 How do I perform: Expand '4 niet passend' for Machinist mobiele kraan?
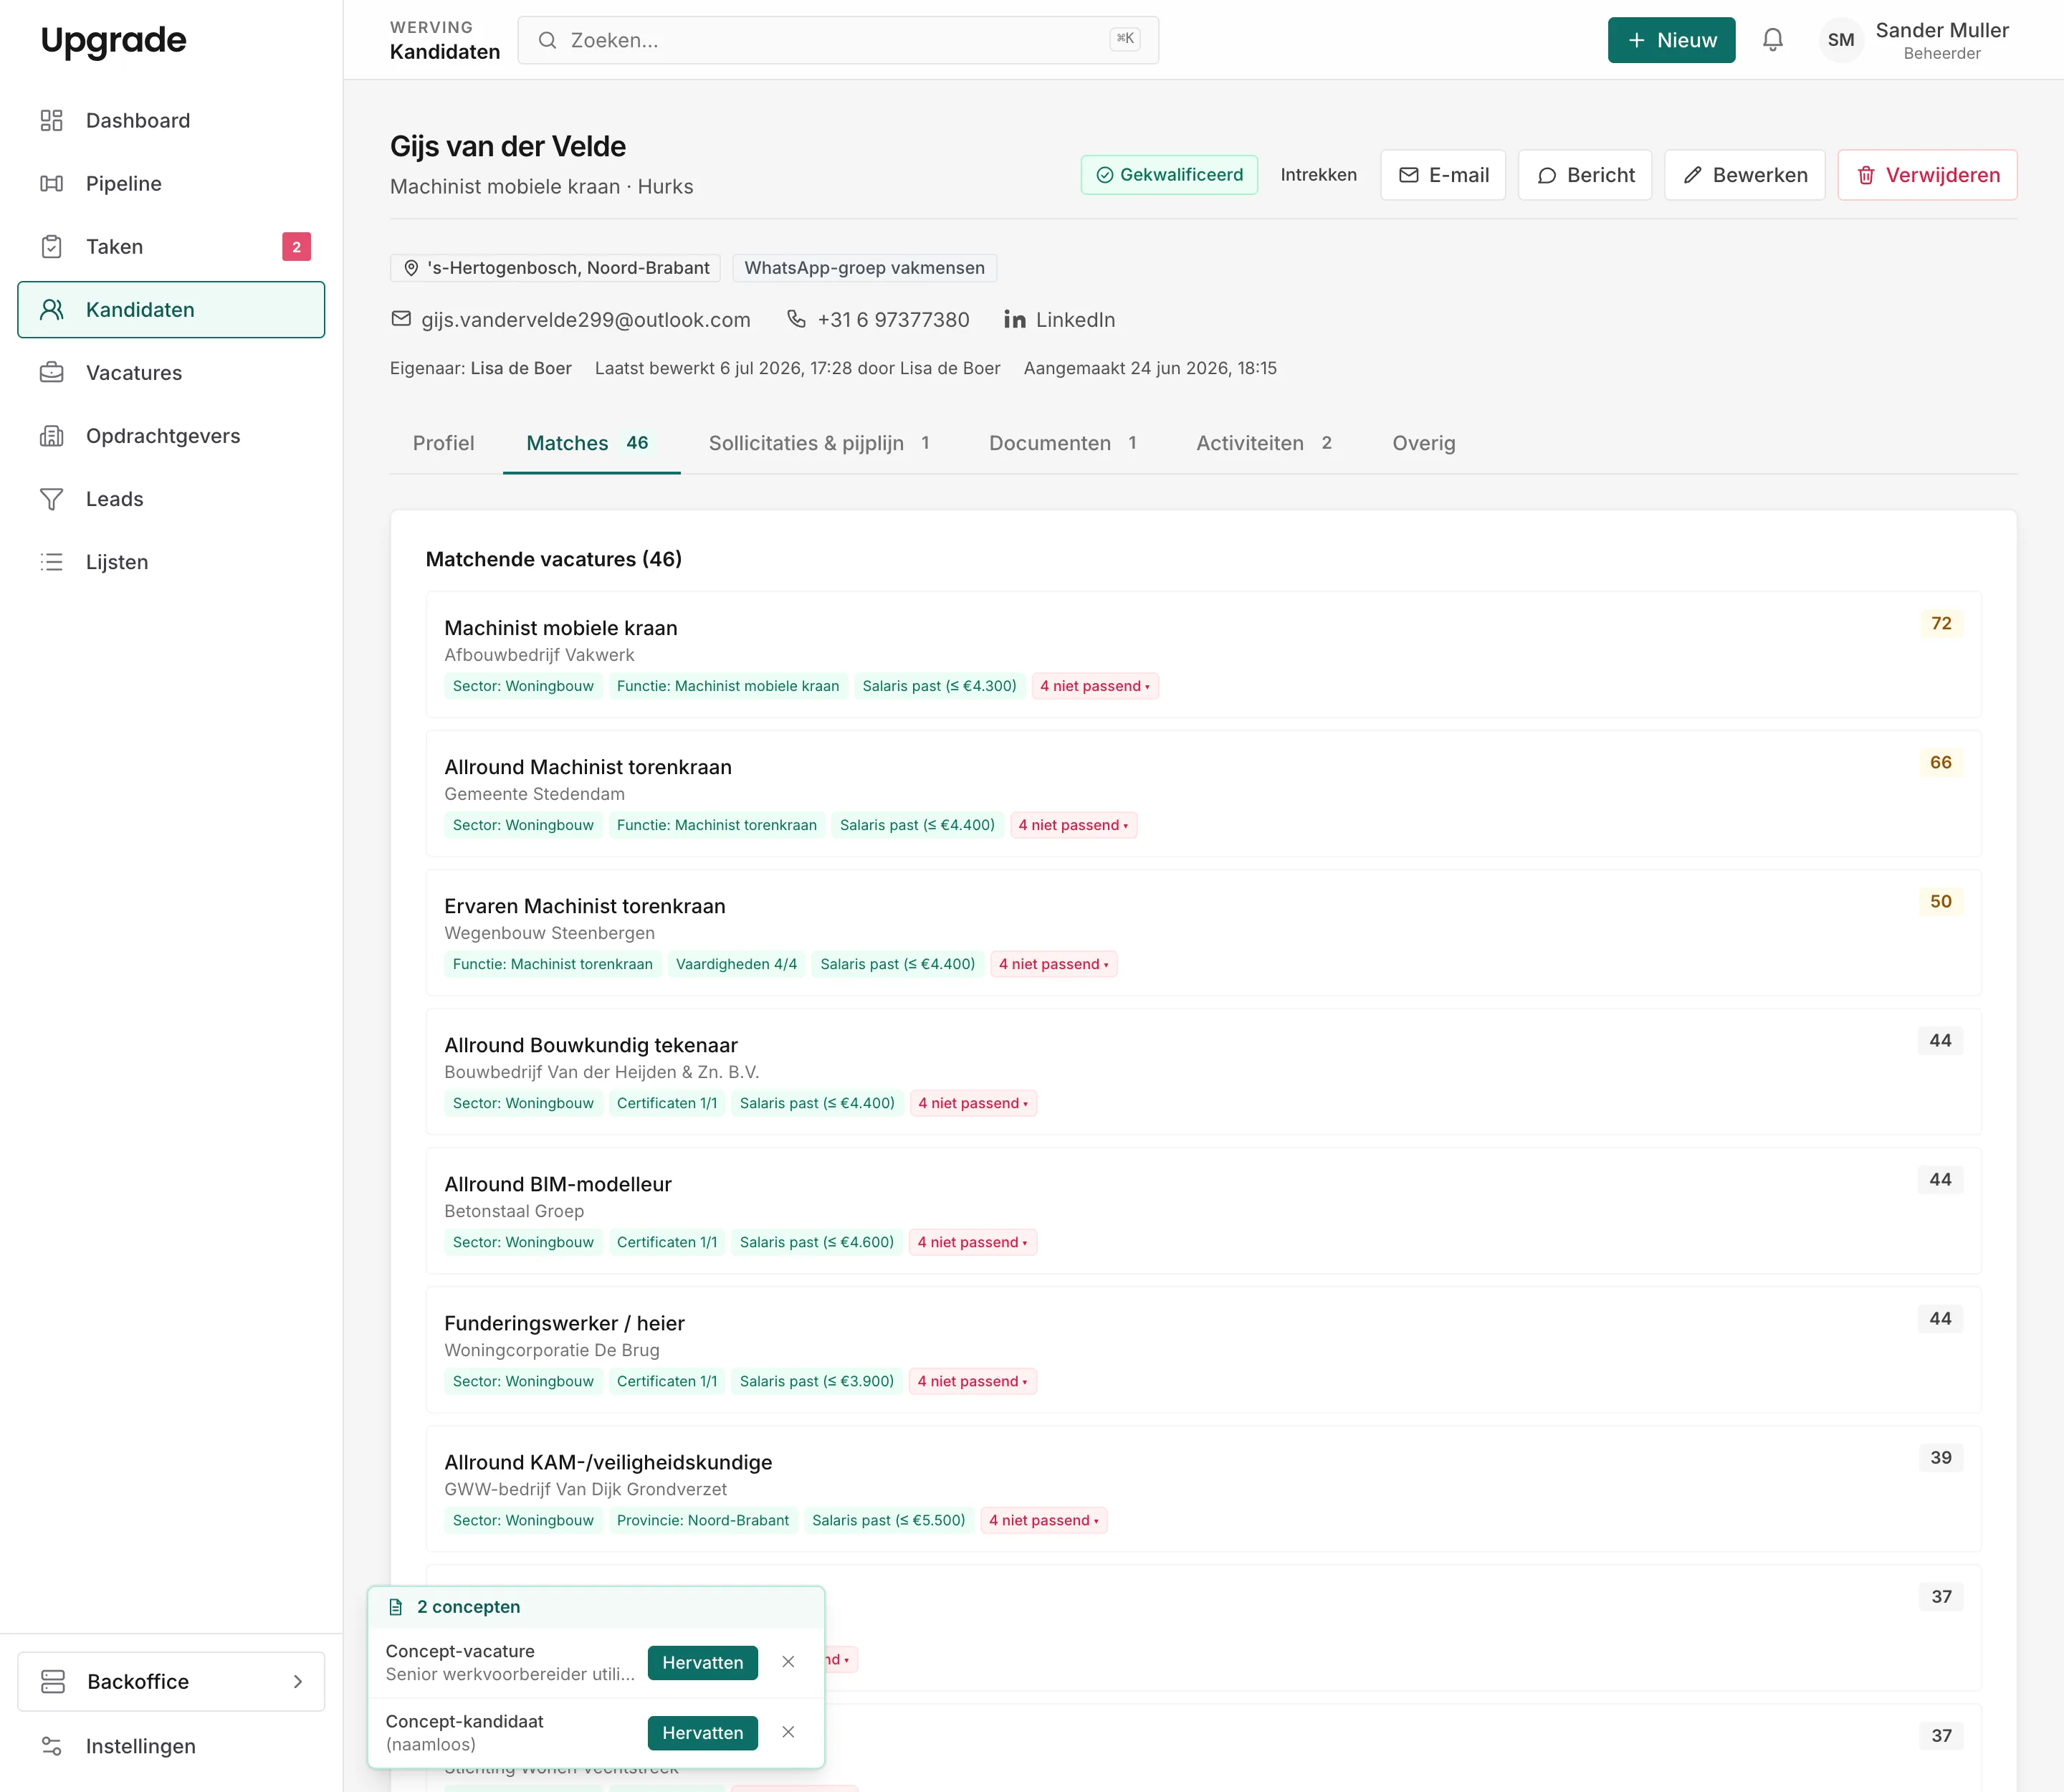(1095, 686)
